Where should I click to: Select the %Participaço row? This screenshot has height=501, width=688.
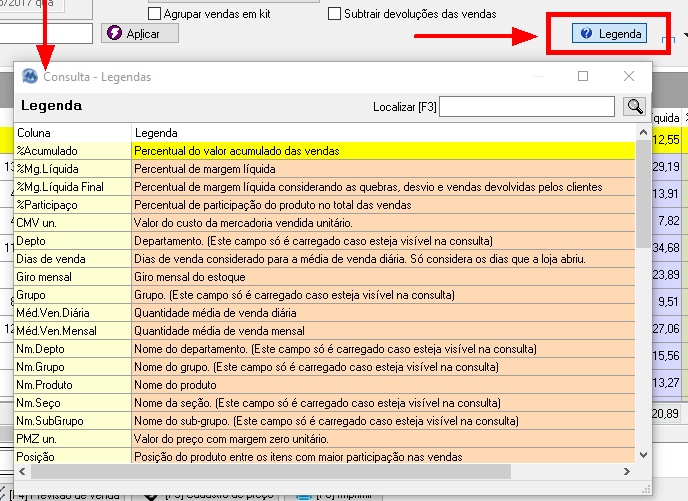pos(325,205)
